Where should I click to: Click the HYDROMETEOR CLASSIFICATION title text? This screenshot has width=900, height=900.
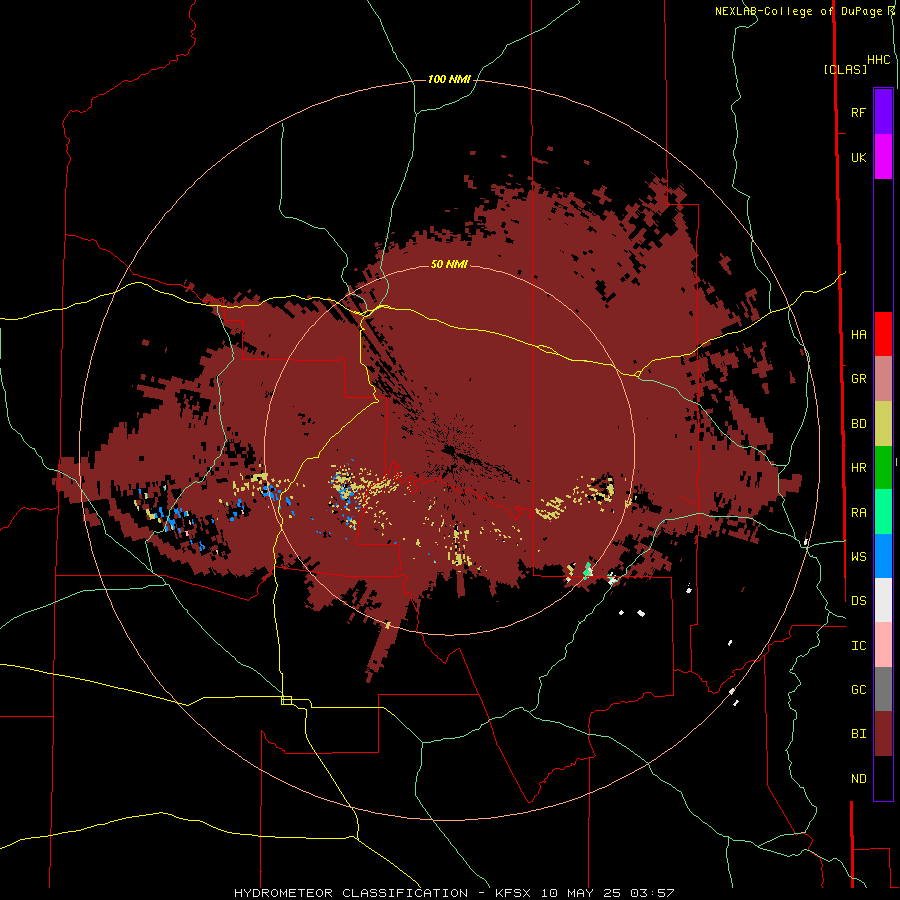[x=351, y=893]
